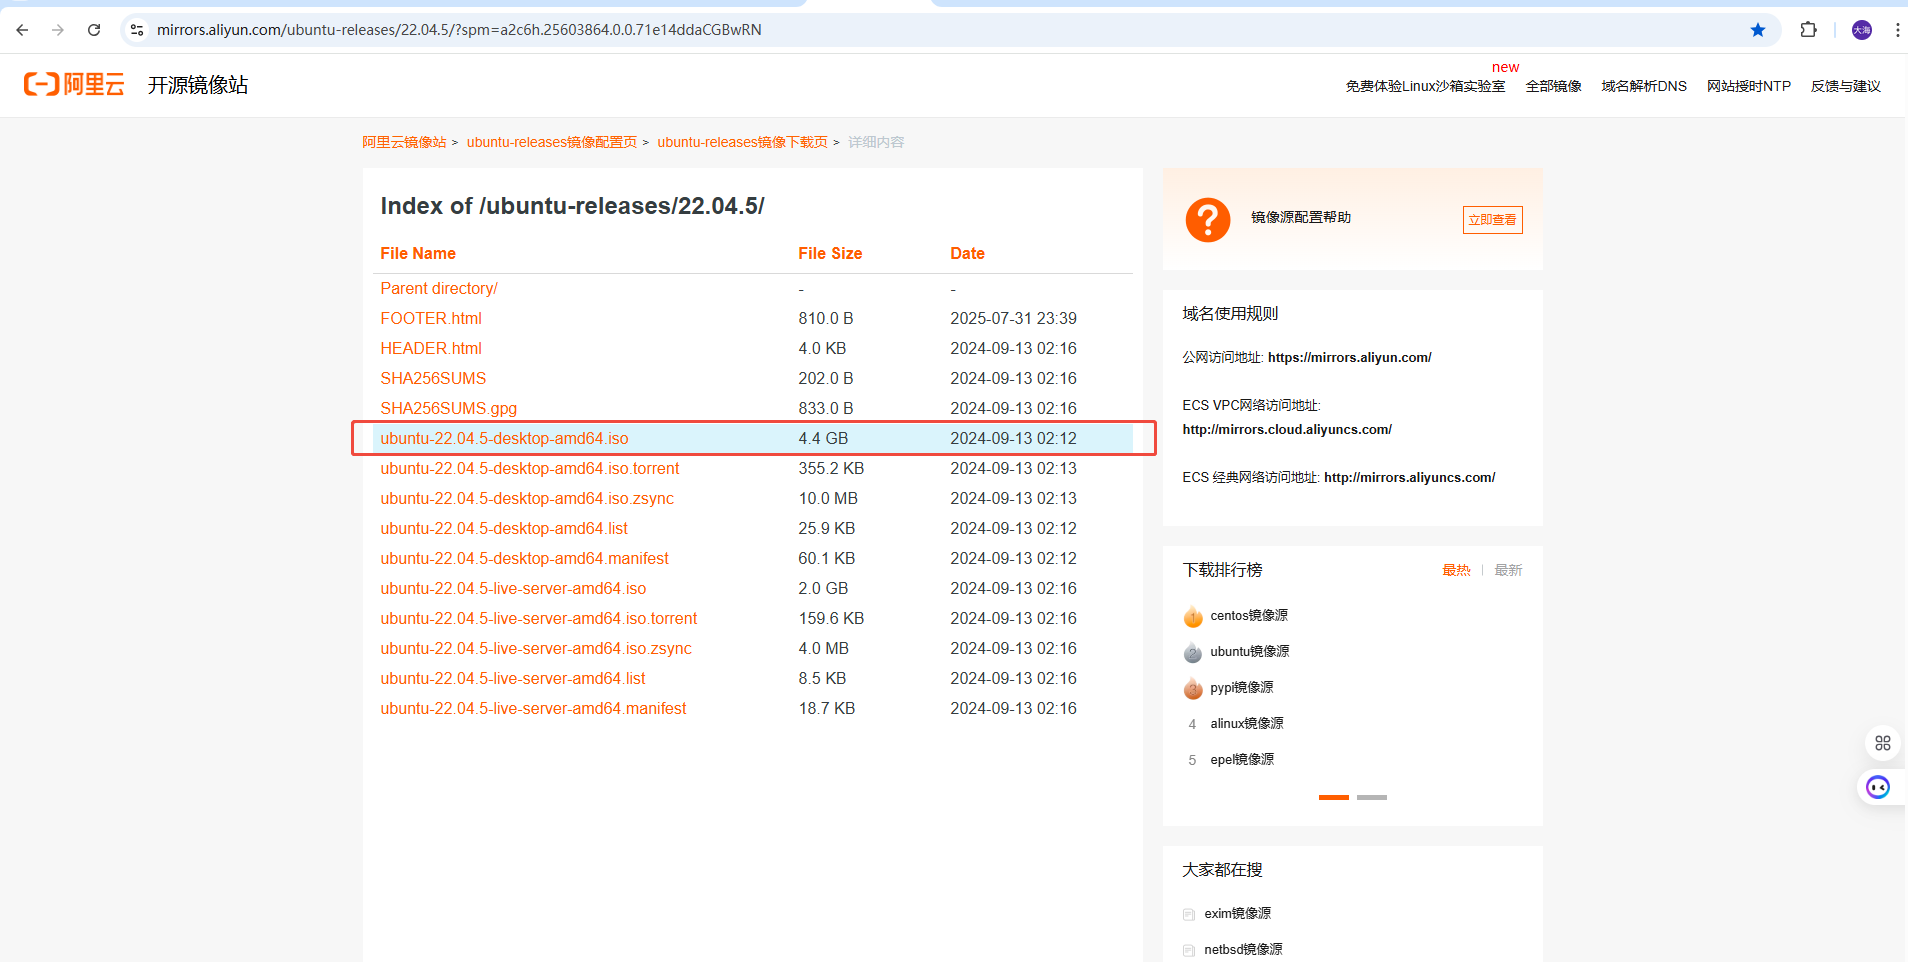The width and height of the screenshot is (1908, 962).
Task: Open 反馈与建议 in top navigation
Action: (1846, 86)
